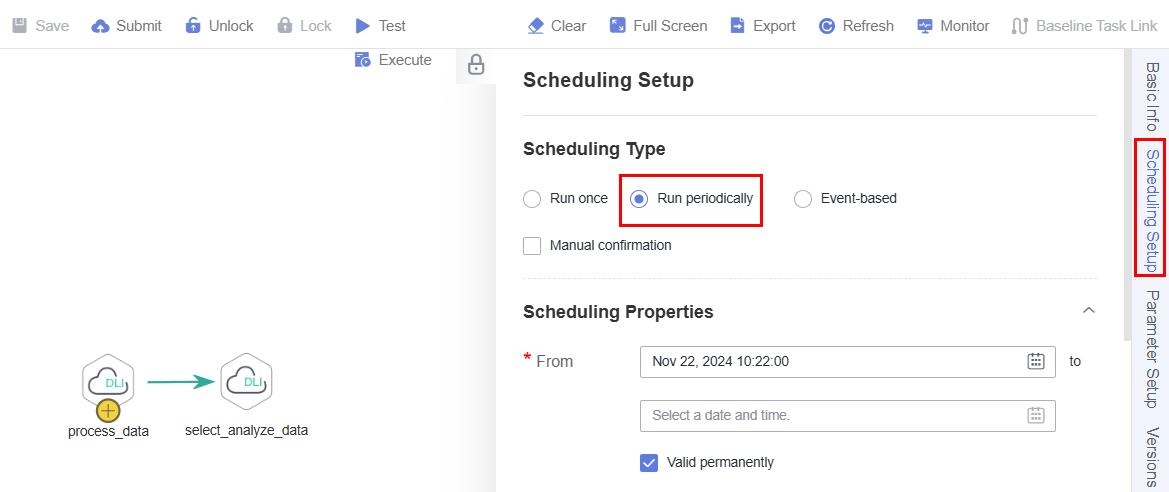
Task: Switch to the Basic Info tab
Action: coord(1153,97)
